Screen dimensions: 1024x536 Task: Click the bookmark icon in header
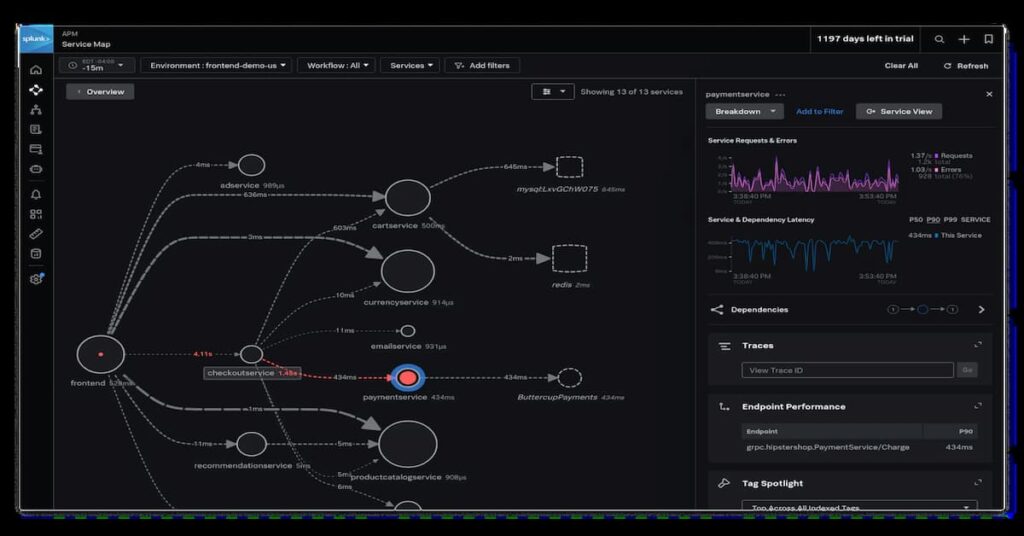989,39
